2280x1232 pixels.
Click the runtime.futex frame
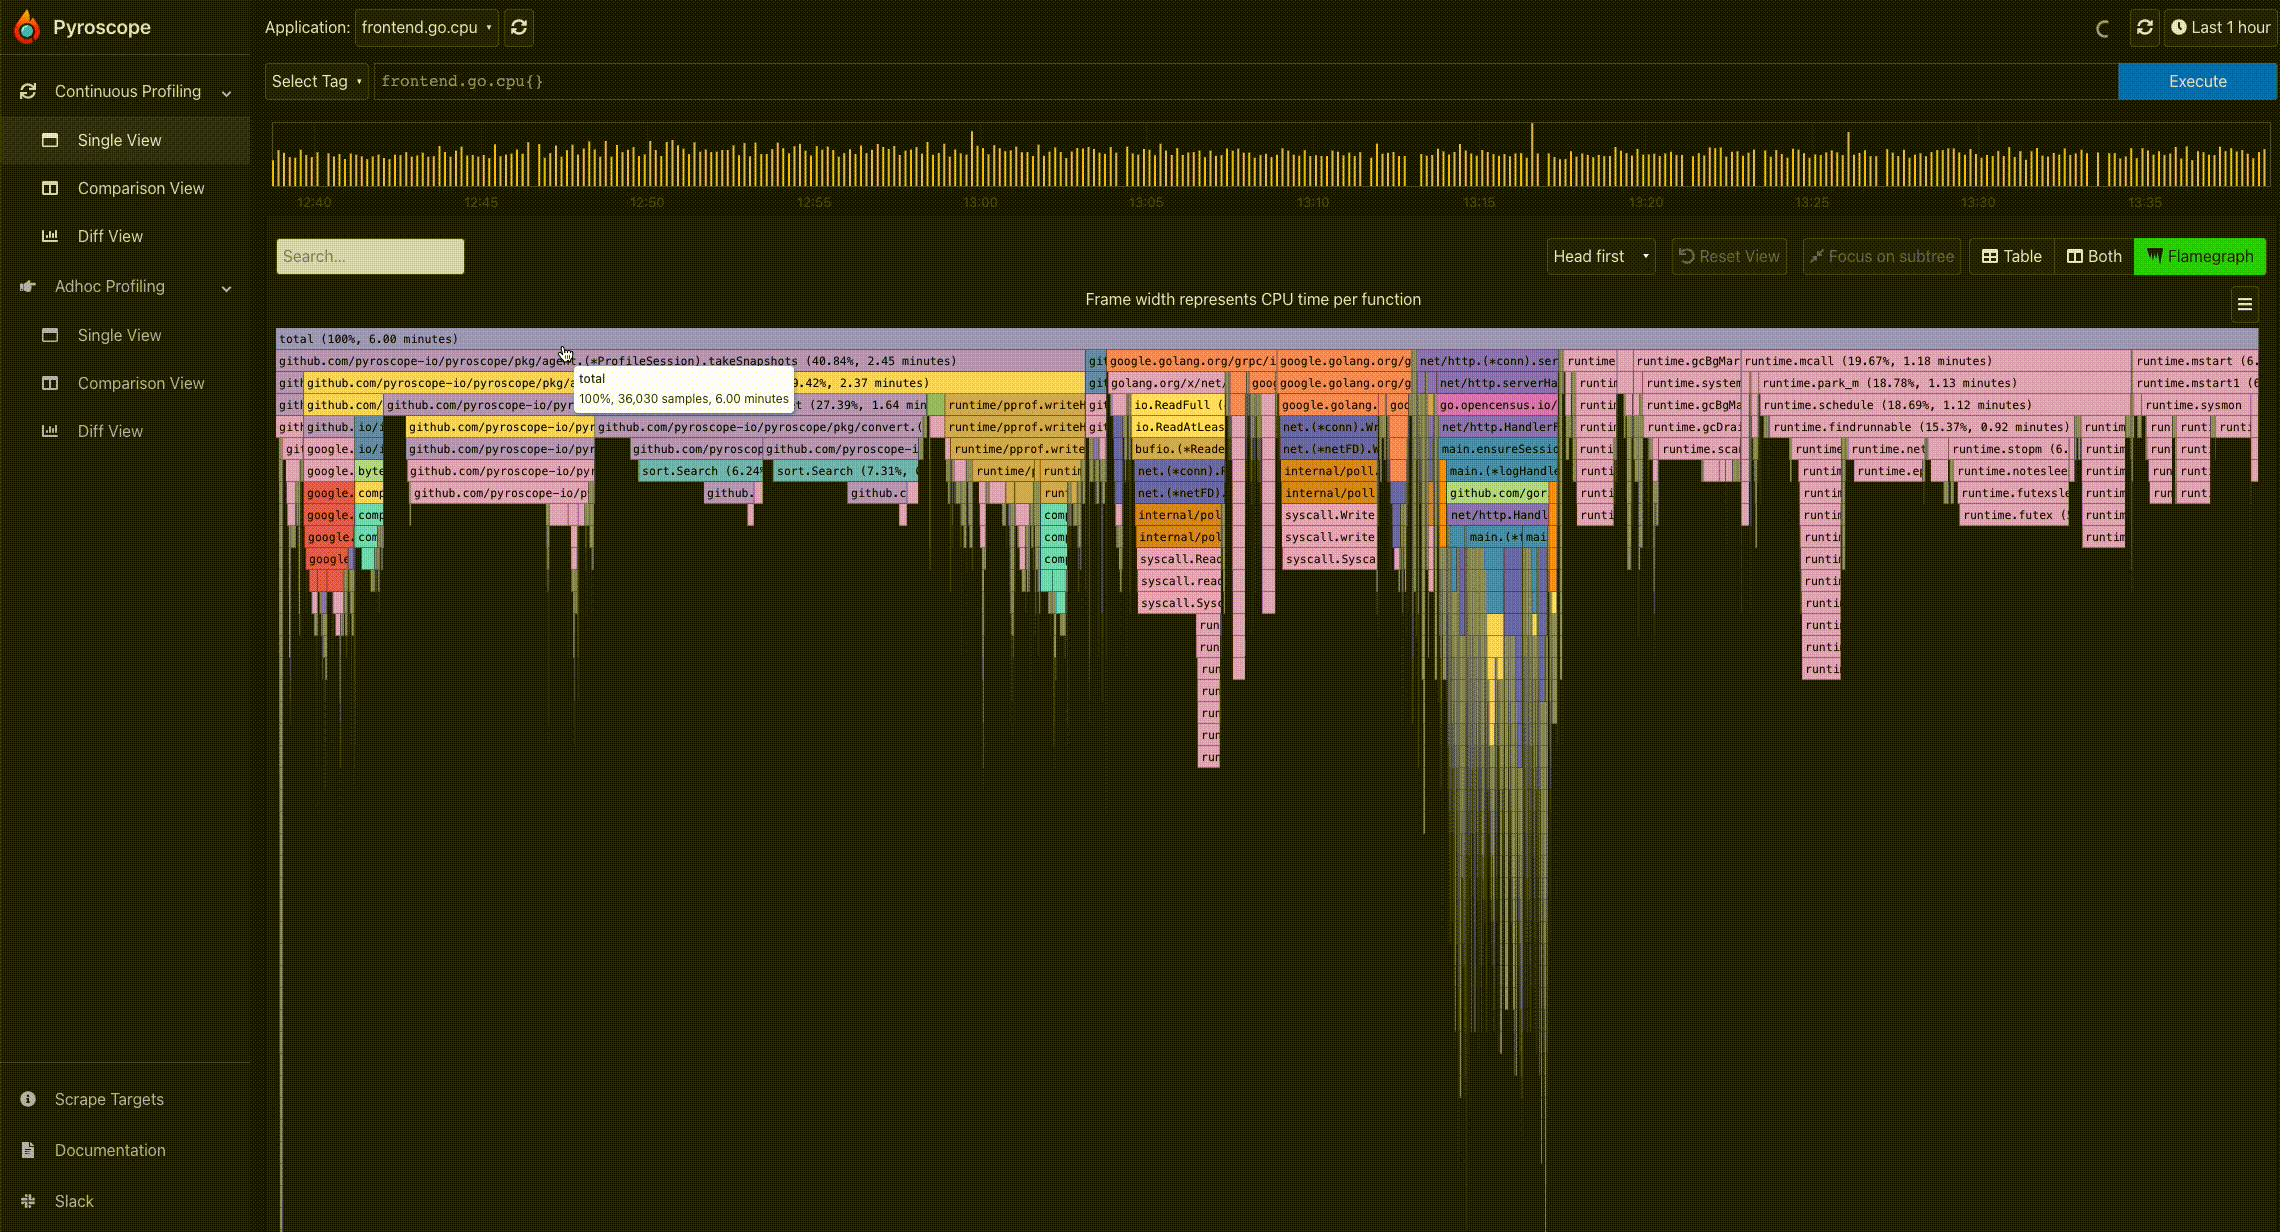pos(2013,515)
